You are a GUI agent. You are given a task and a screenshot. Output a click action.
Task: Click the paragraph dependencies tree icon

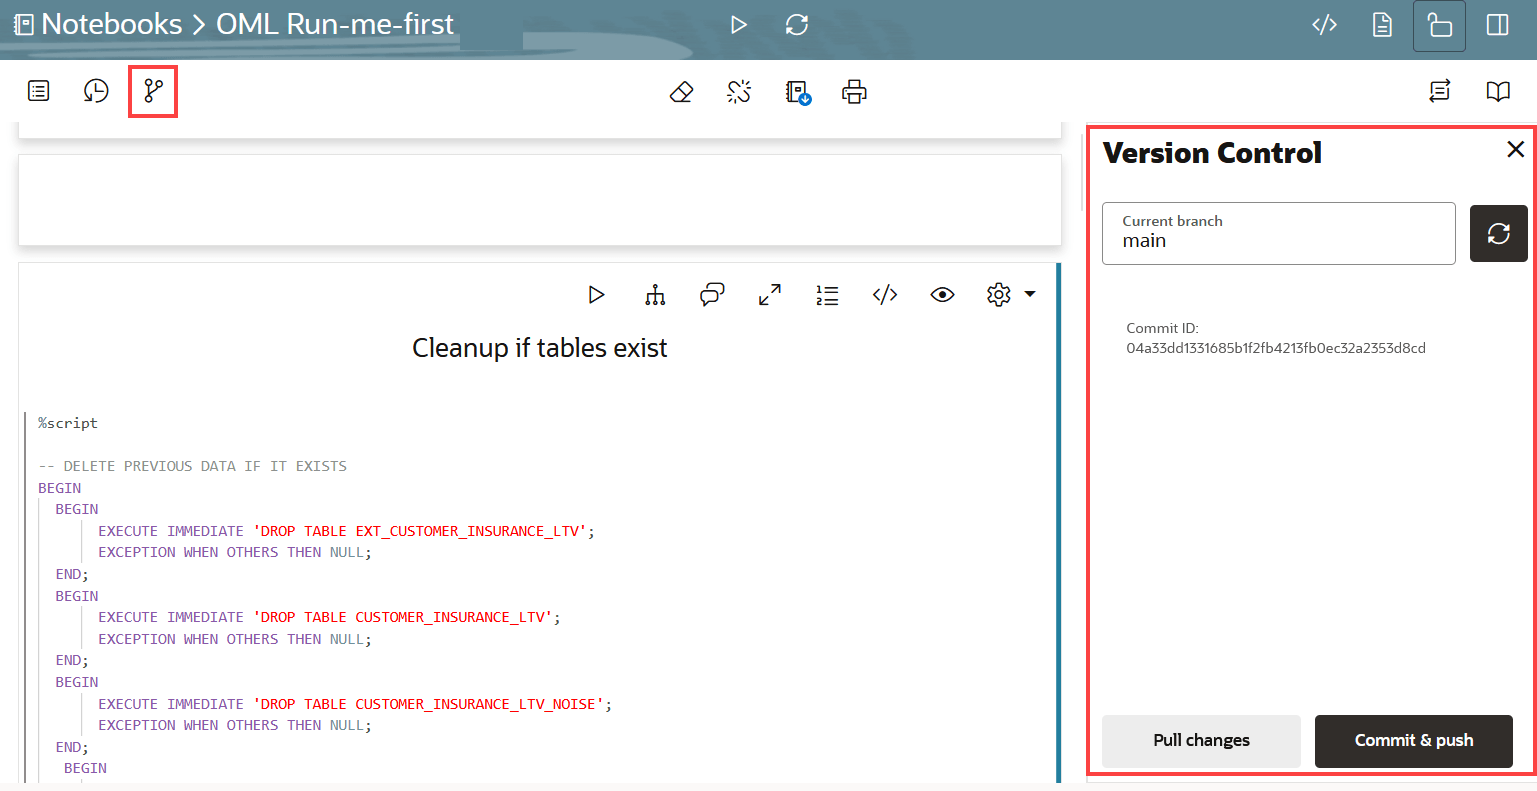tap(655, 295)
